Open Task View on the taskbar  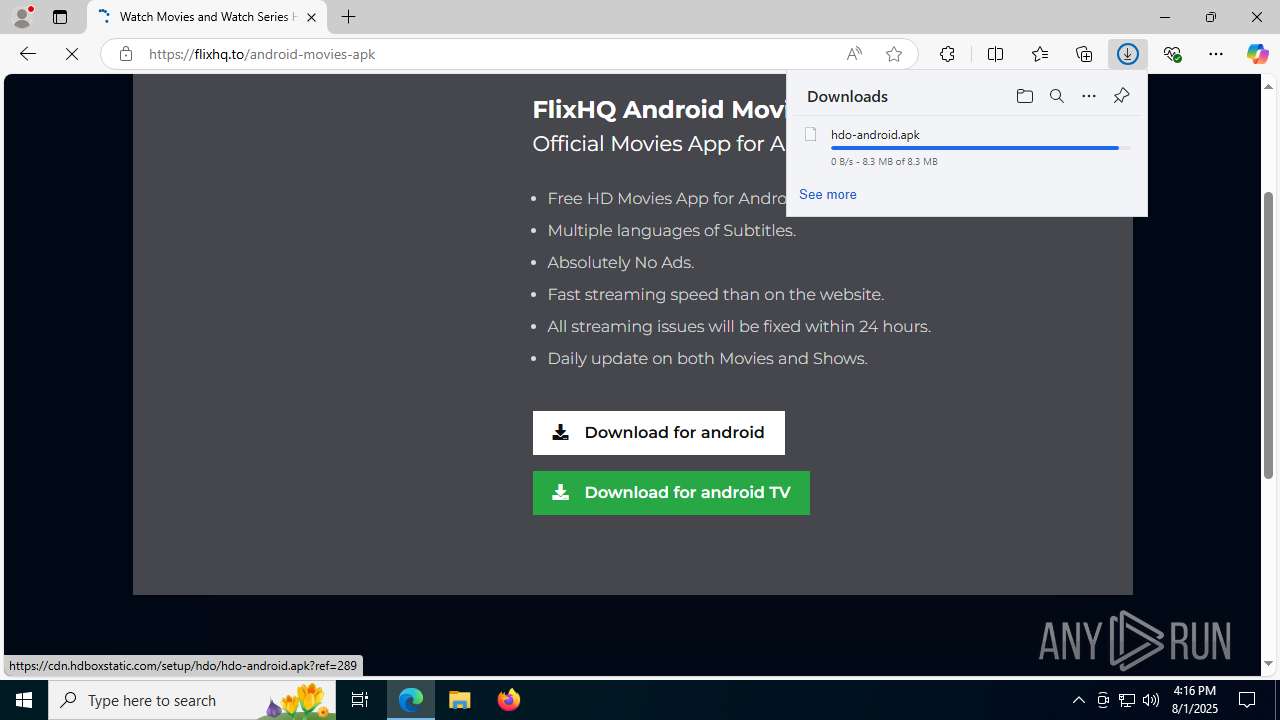click(x=360, y=700)
